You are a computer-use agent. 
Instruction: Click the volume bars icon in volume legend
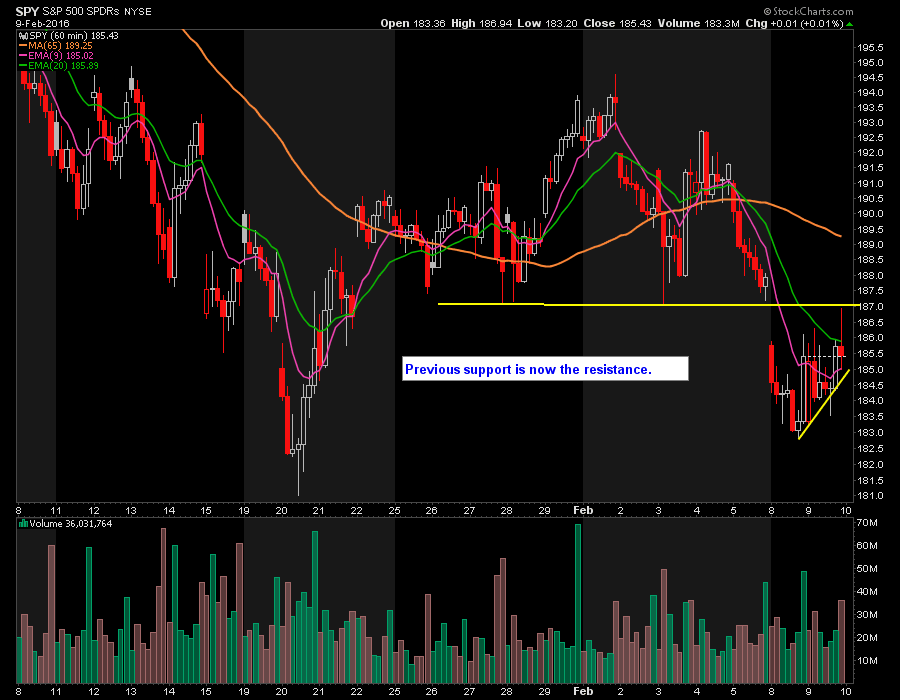24,523
